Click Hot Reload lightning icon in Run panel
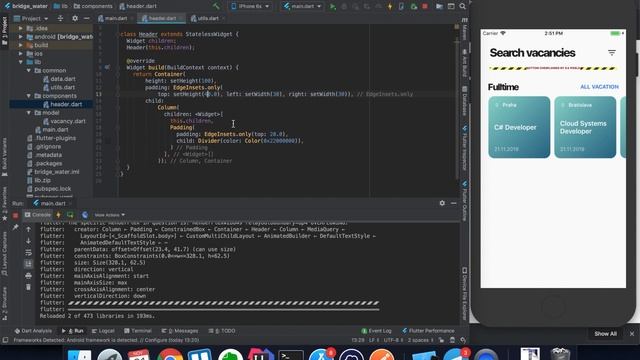The width and height of the screenshot is (640, 360). pos(58,215)
